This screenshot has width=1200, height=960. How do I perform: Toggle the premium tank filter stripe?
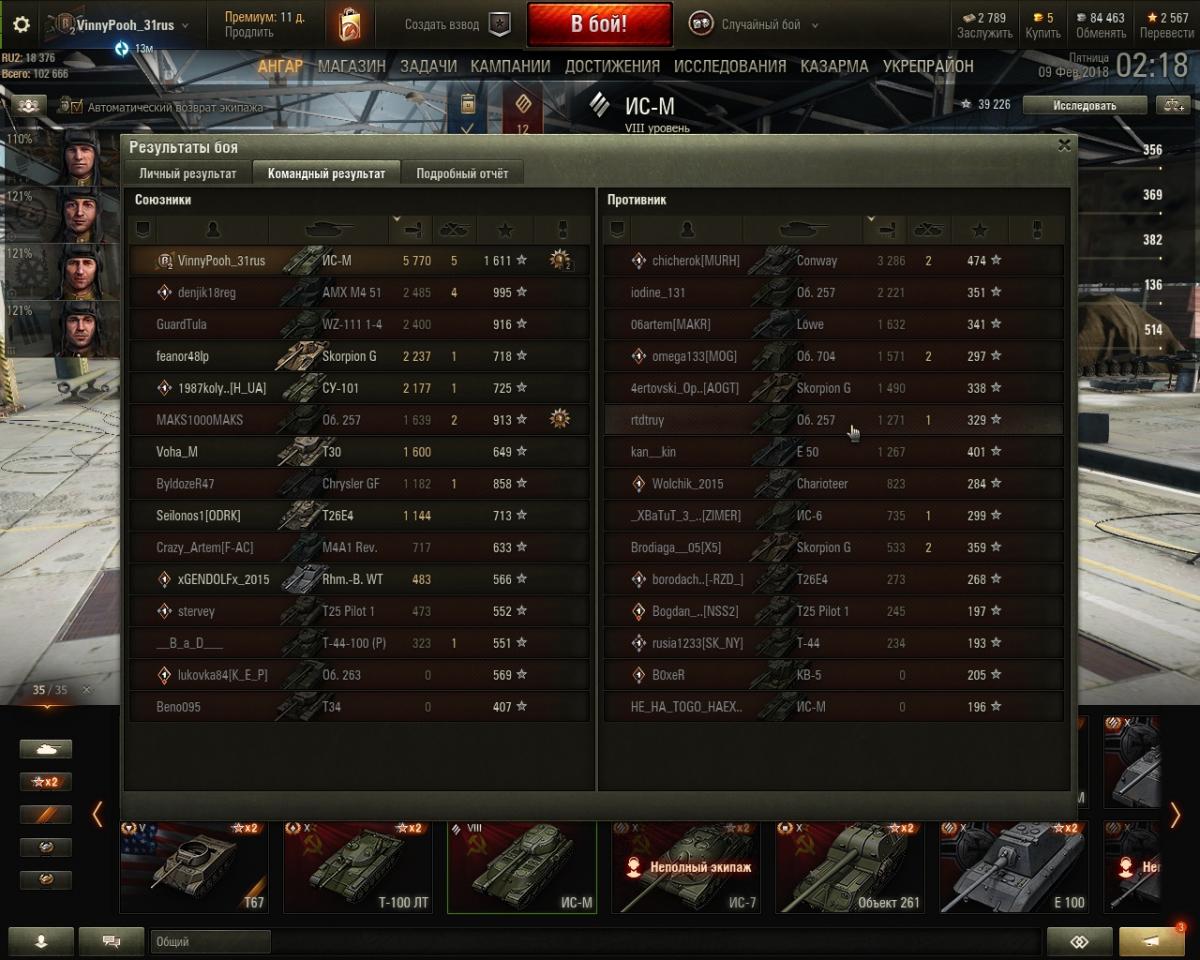click(46, 815)
